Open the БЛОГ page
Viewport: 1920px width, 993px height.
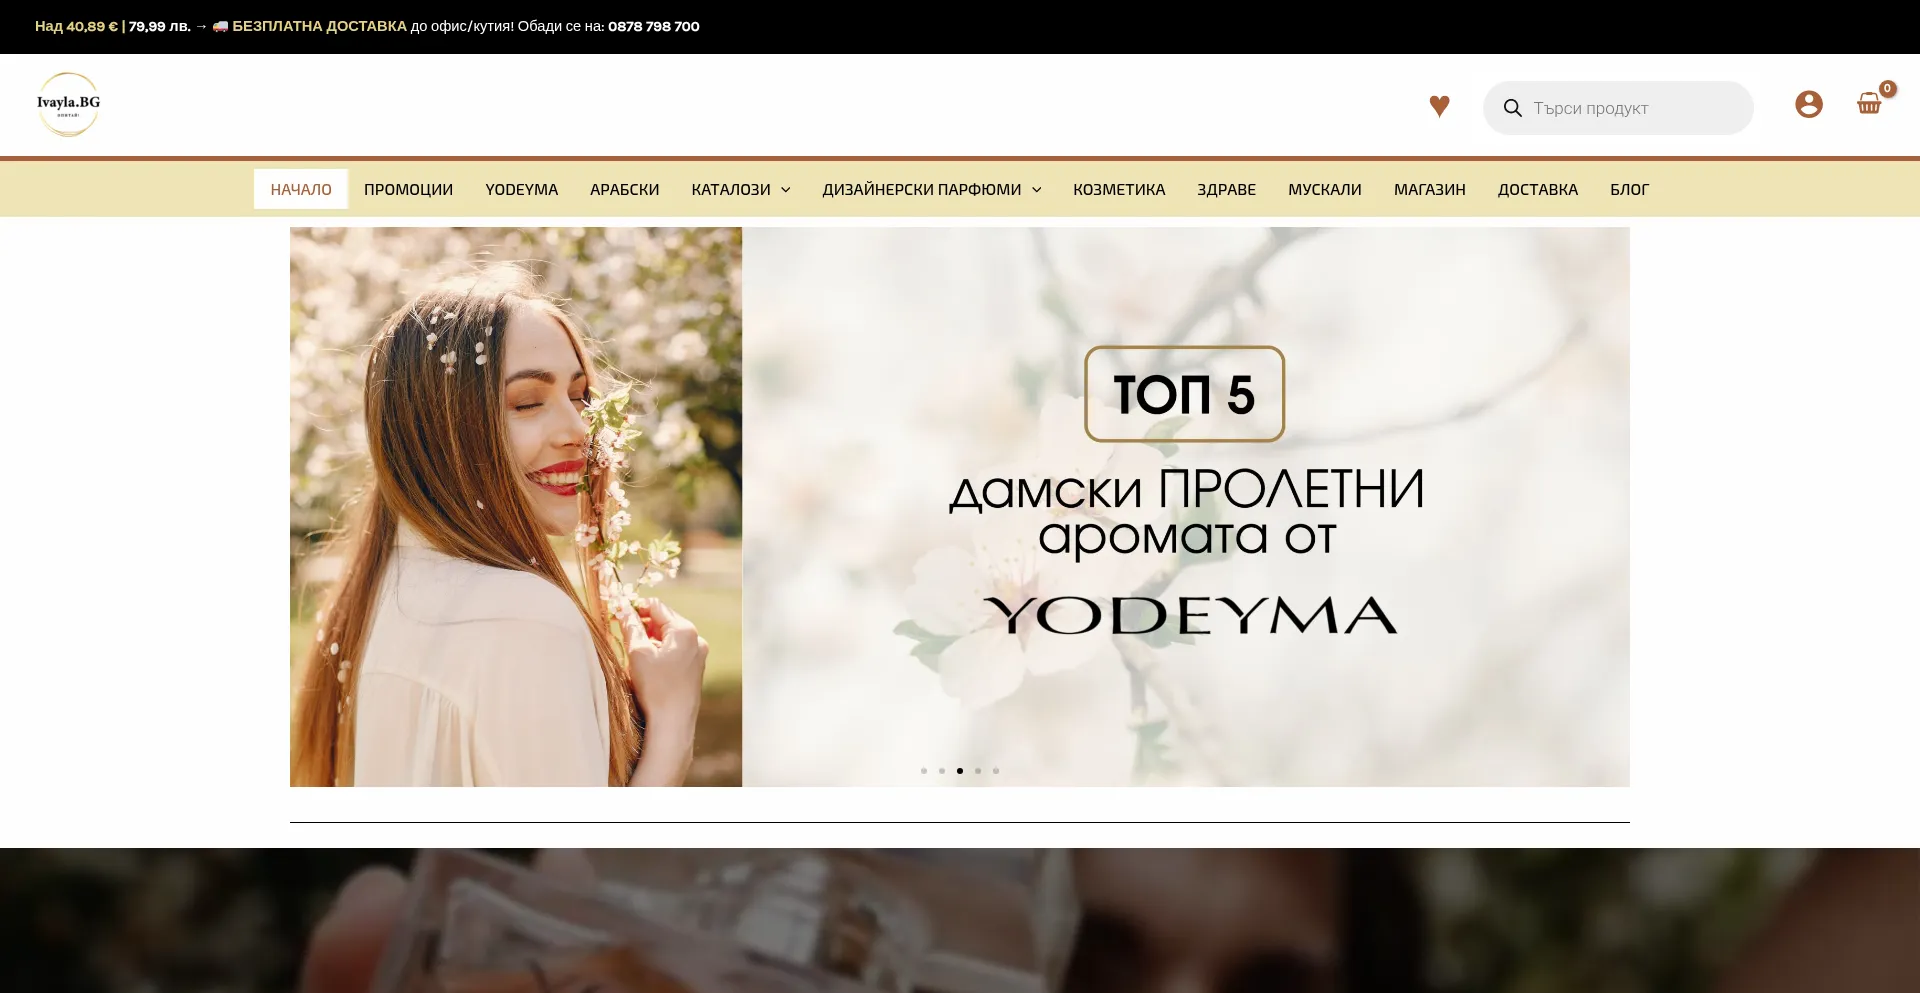(1629, 189)
